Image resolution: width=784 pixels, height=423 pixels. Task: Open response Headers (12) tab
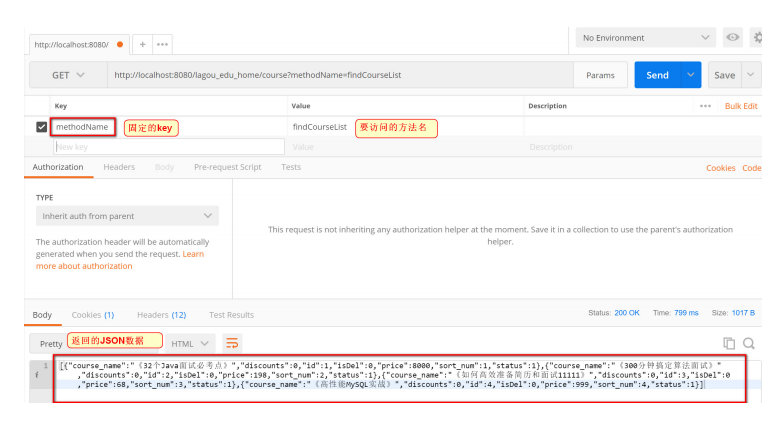click(x=162, y=315)
